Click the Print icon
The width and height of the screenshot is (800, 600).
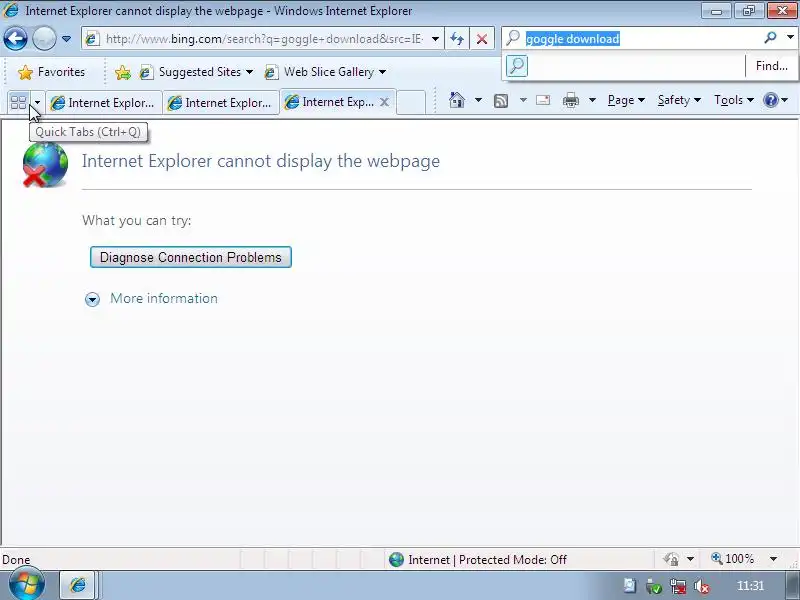(570, 100)
